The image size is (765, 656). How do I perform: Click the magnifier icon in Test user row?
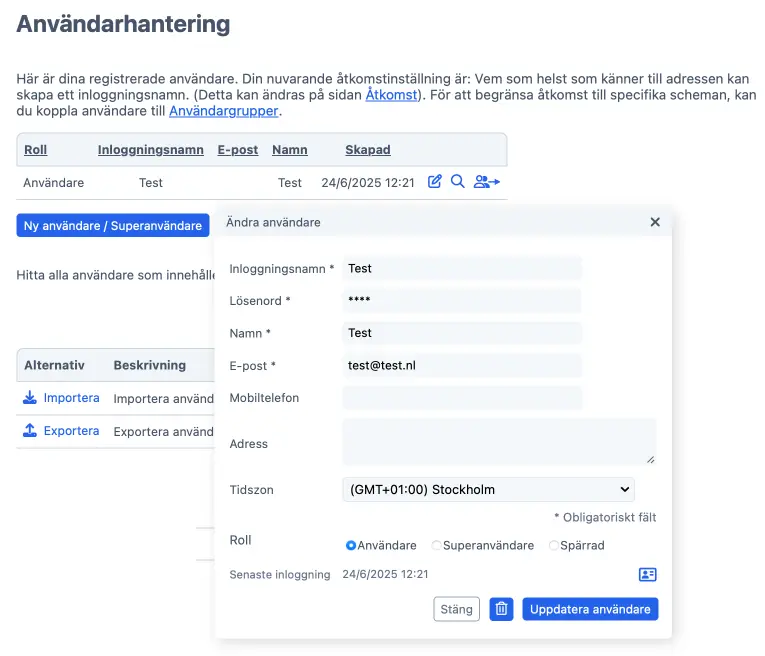[458, 181]
